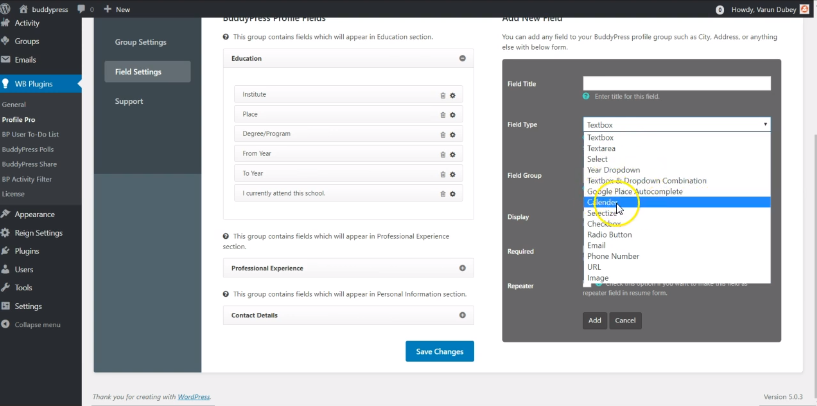This screenshot has width=817, height=406.
Task: Click the Save Changes button
Action: (440, 351)
